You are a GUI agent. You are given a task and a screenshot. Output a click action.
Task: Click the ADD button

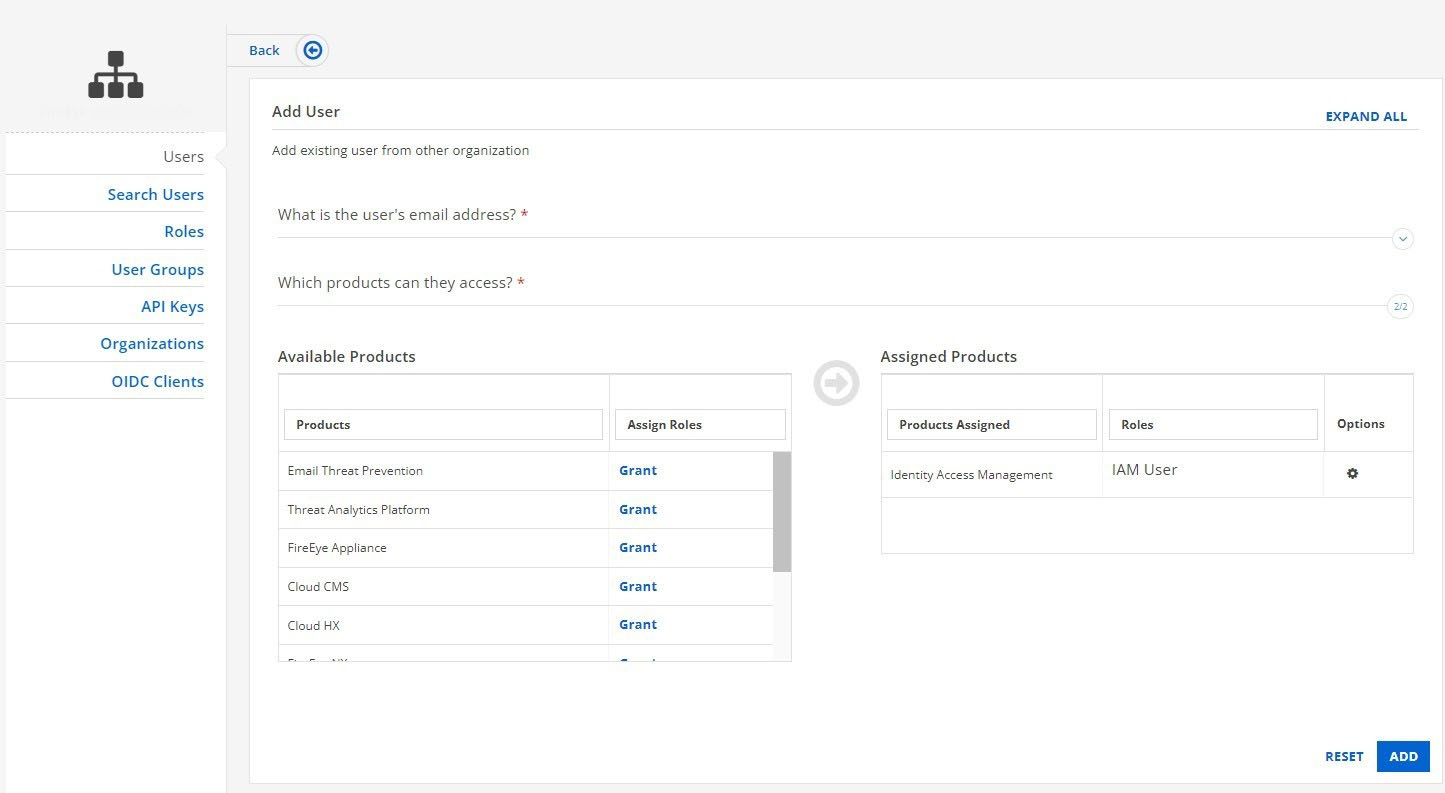click(x=1403, y=756)
